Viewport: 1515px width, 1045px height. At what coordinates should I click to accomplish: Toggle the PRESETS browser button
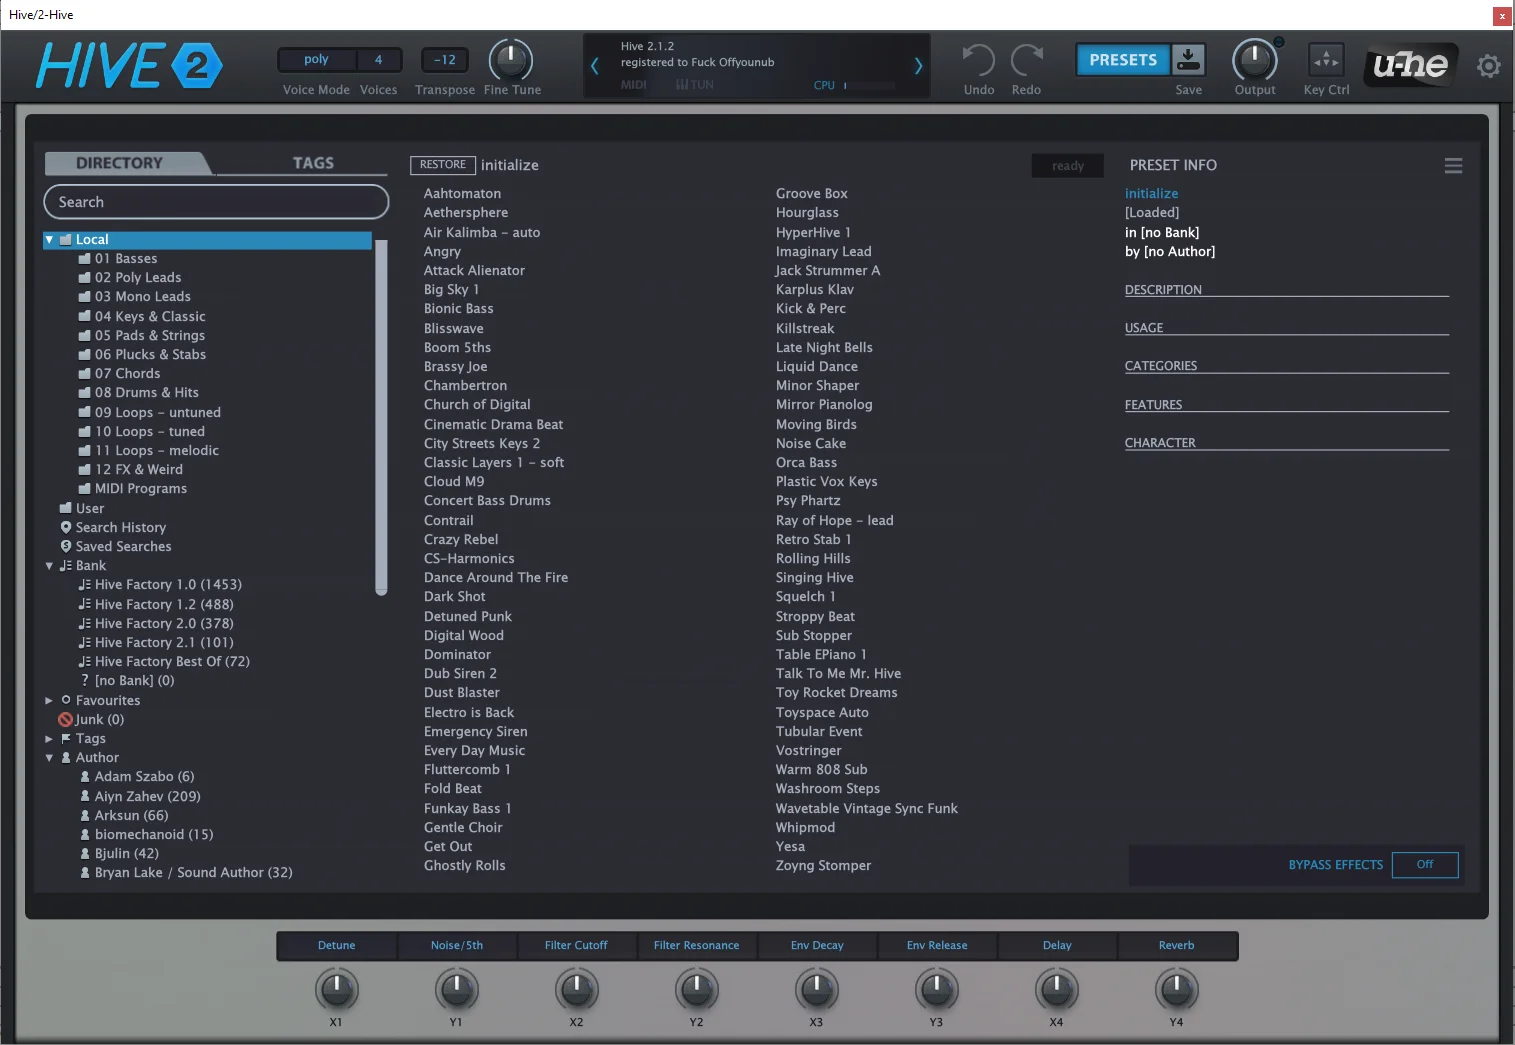[x=1122, y=60]
